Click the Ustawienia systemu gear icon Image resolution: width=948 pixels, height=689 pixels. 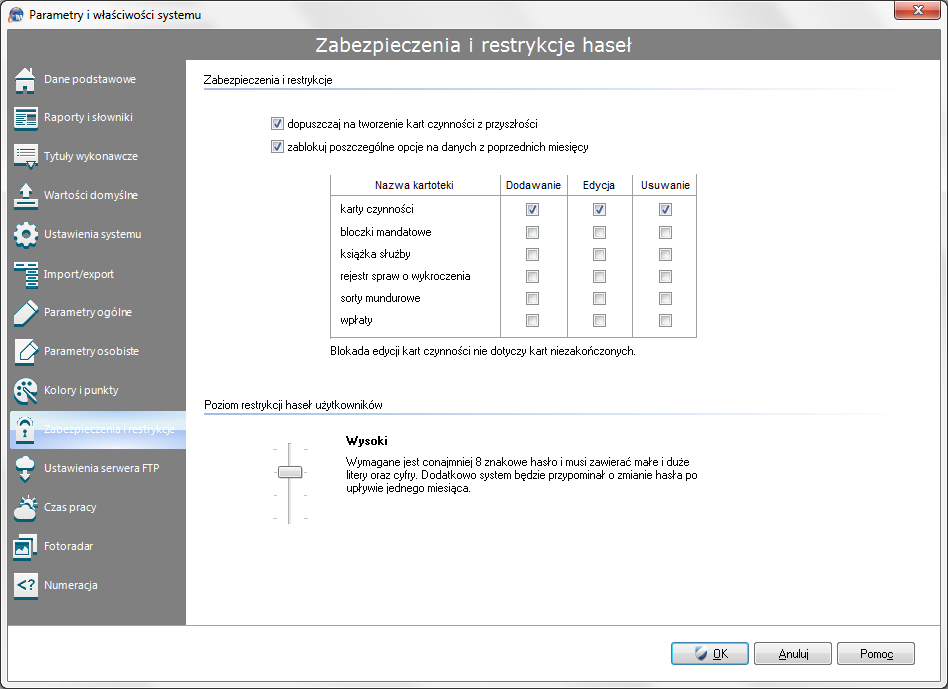tap(26, 236)
